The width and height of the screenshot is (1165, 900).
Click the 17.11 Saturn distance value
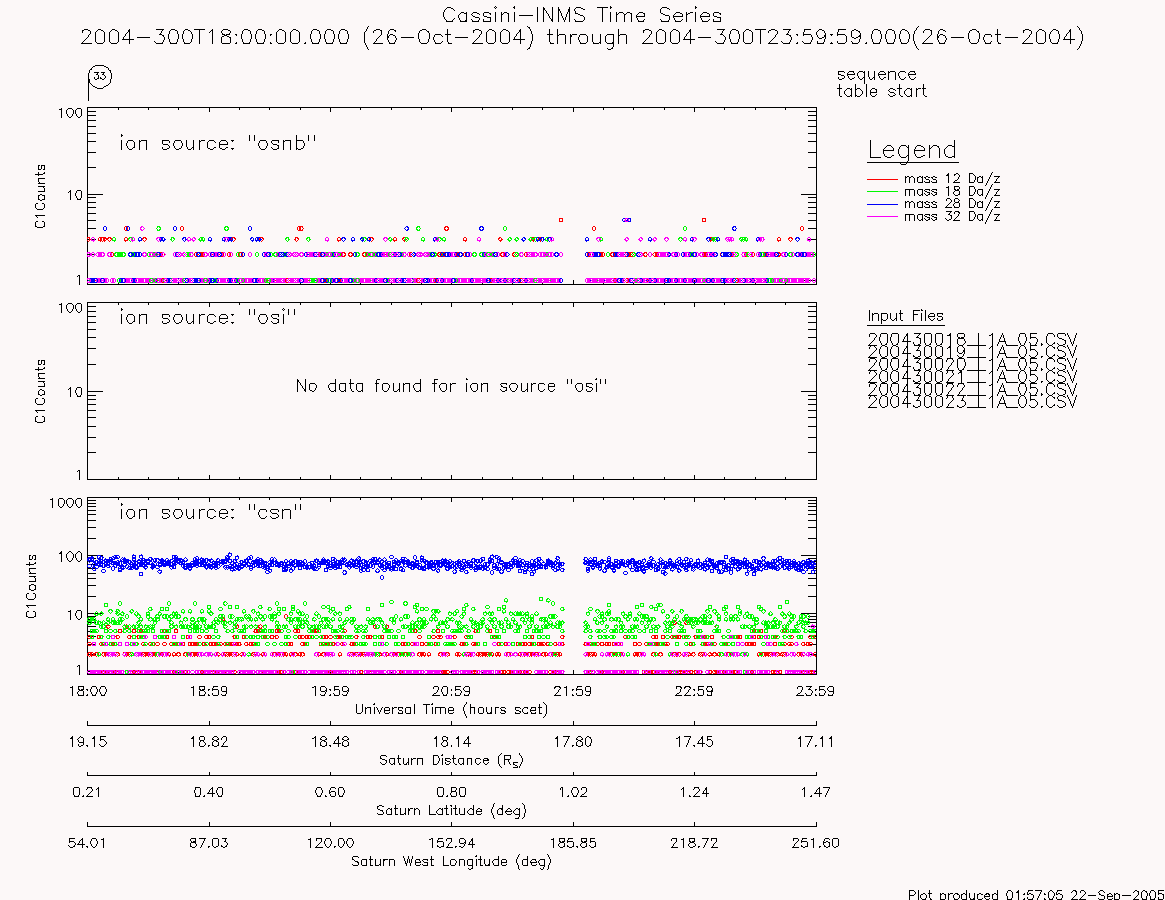tap(815, 742)
